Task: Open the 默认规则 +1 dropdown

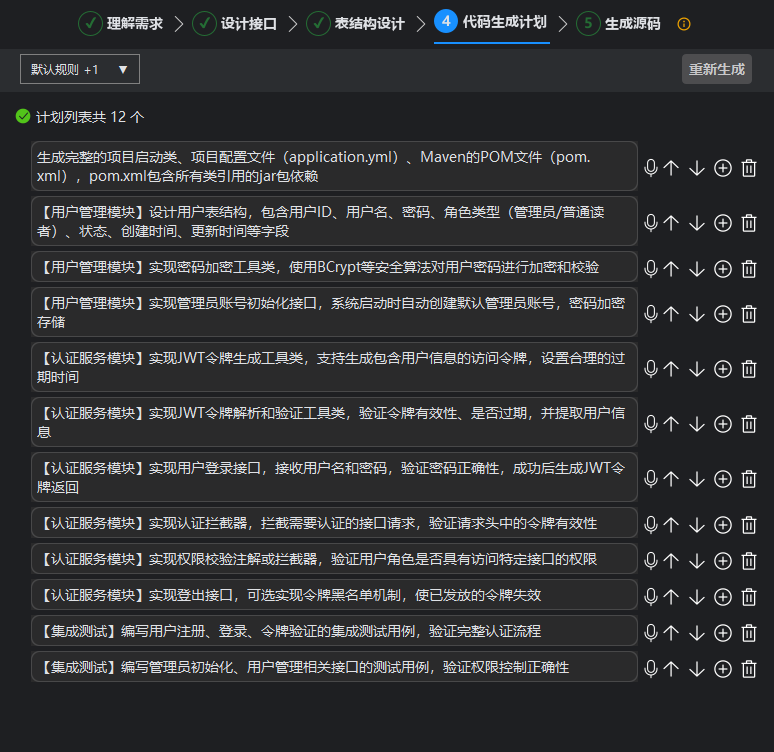Action: coord(80,69)
